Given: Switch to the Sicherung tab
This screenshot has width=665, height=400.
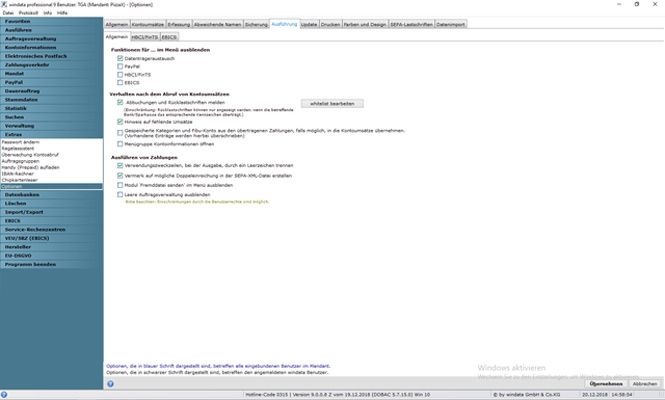Looking at the screenshot, I should coord(256,25).
